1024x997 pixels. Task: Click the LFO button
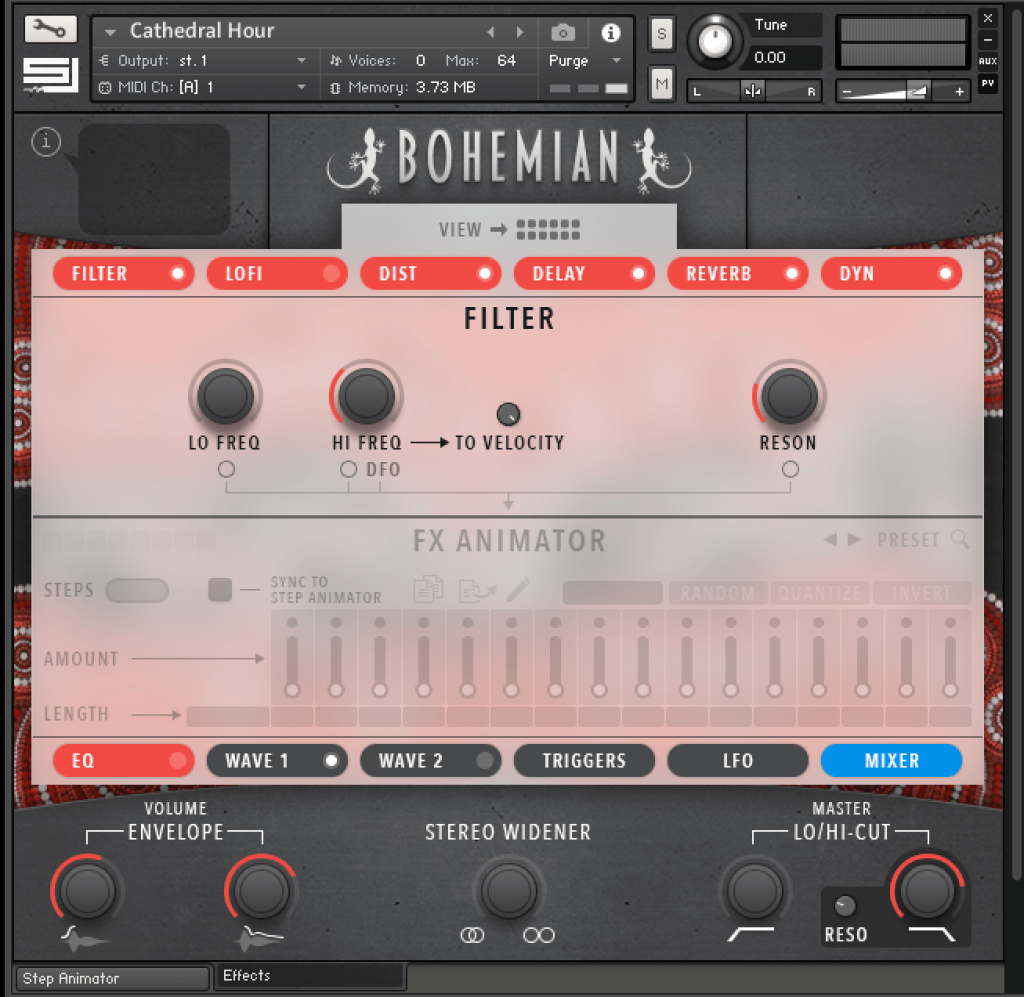pos(738,761)
